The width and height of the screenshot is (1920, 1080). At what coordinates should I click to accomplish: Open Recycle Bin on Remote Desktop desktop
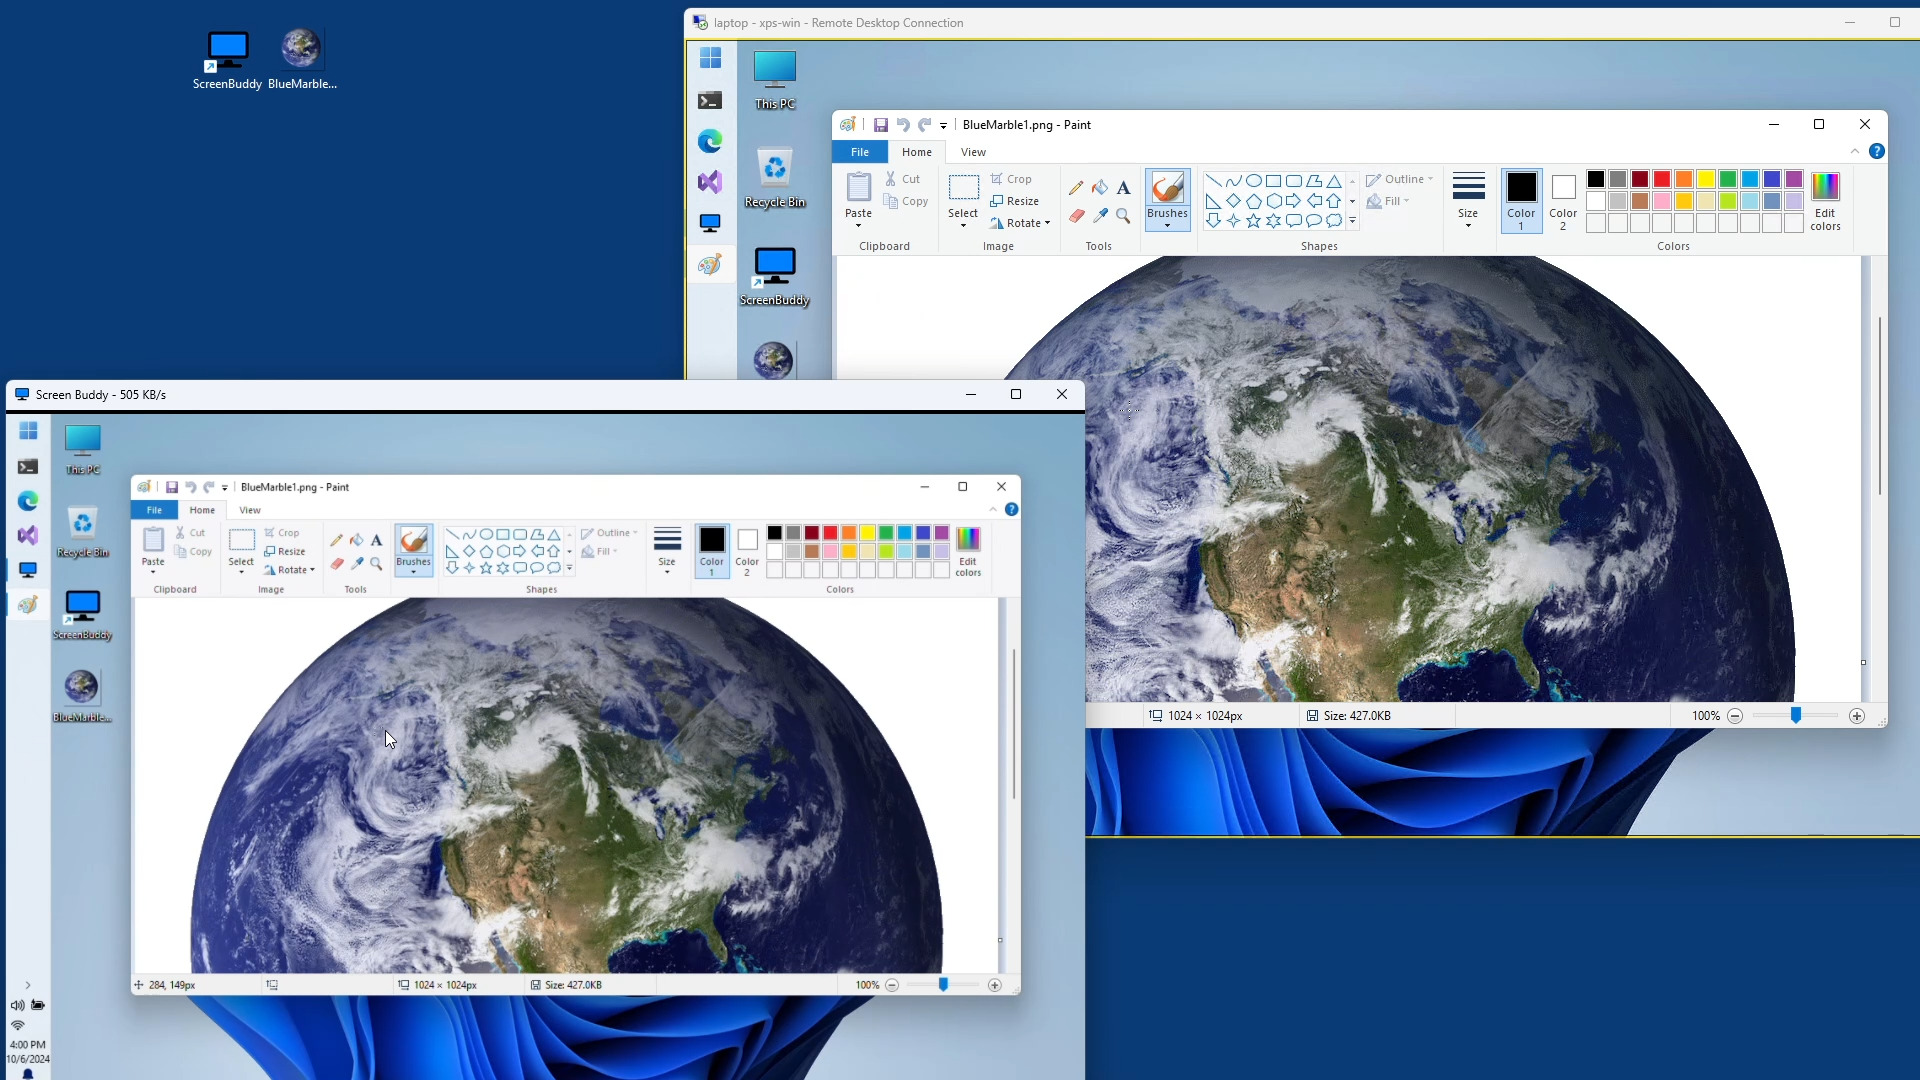[775, 177]
